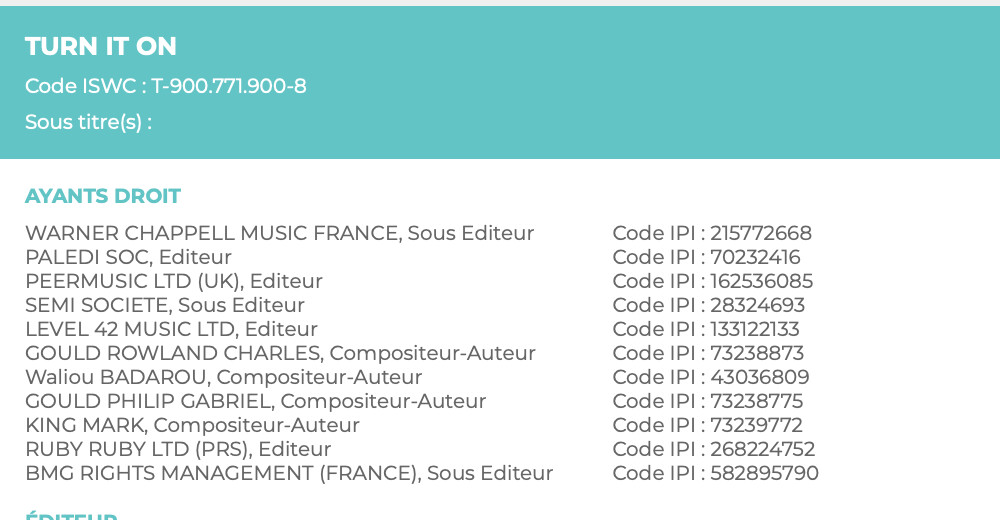Viewport: 1000px width, 520px height.
Task: Select RUBY RUBY LTD (PRS) entry
Action: (x=178, y=449)
